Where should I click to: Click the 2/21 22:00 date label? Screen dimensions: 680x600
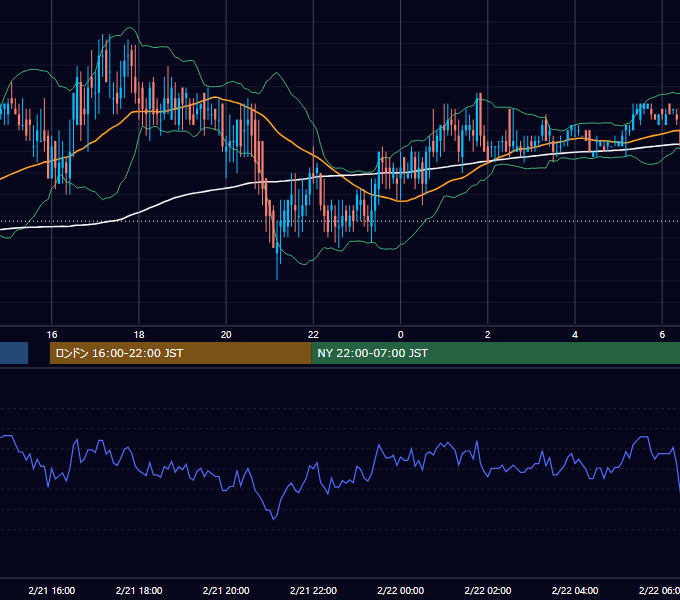(313, 590)
